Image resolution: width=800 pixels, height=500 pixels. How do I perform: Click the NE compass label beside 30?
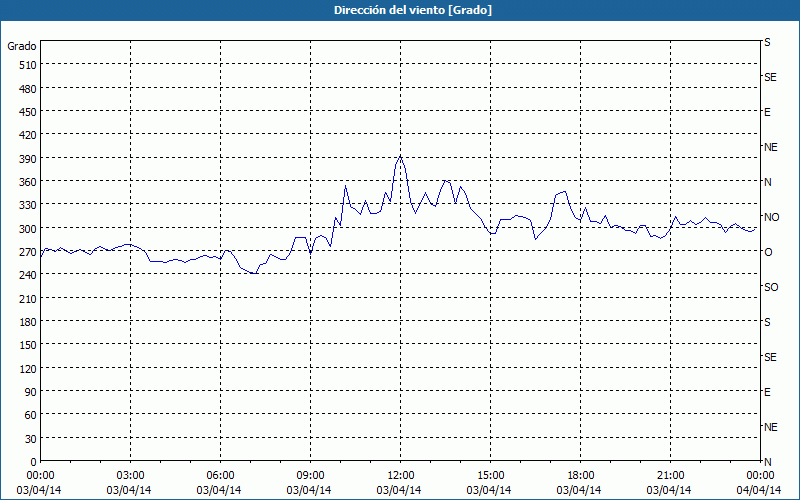[770, 427]
